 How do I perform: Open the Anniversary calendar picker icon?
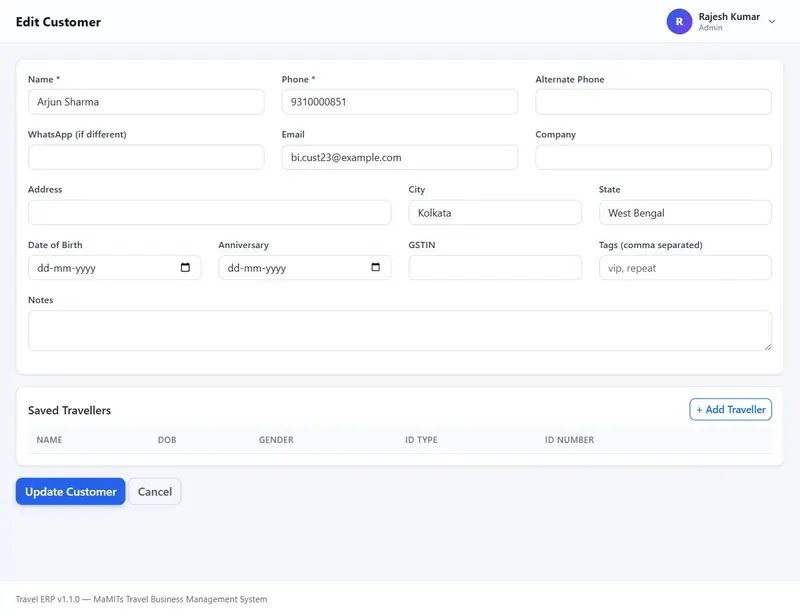376,267
